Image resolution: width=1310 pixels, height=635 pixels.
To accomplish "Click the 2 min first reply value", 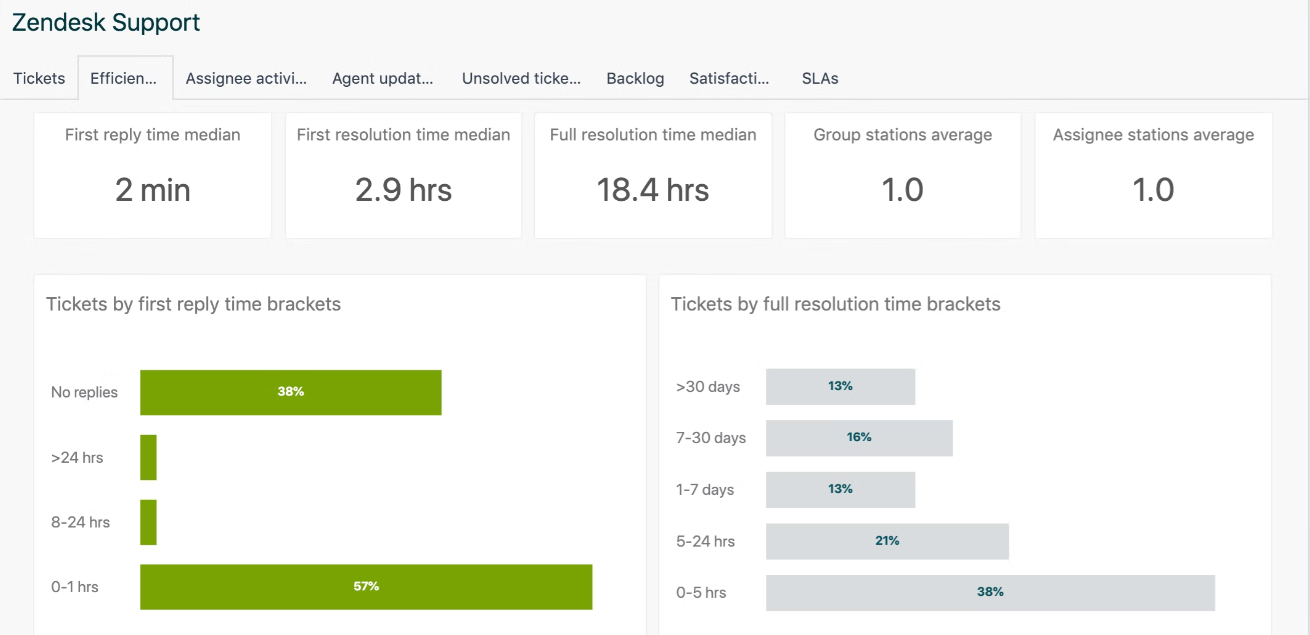I will coord(153,190).
